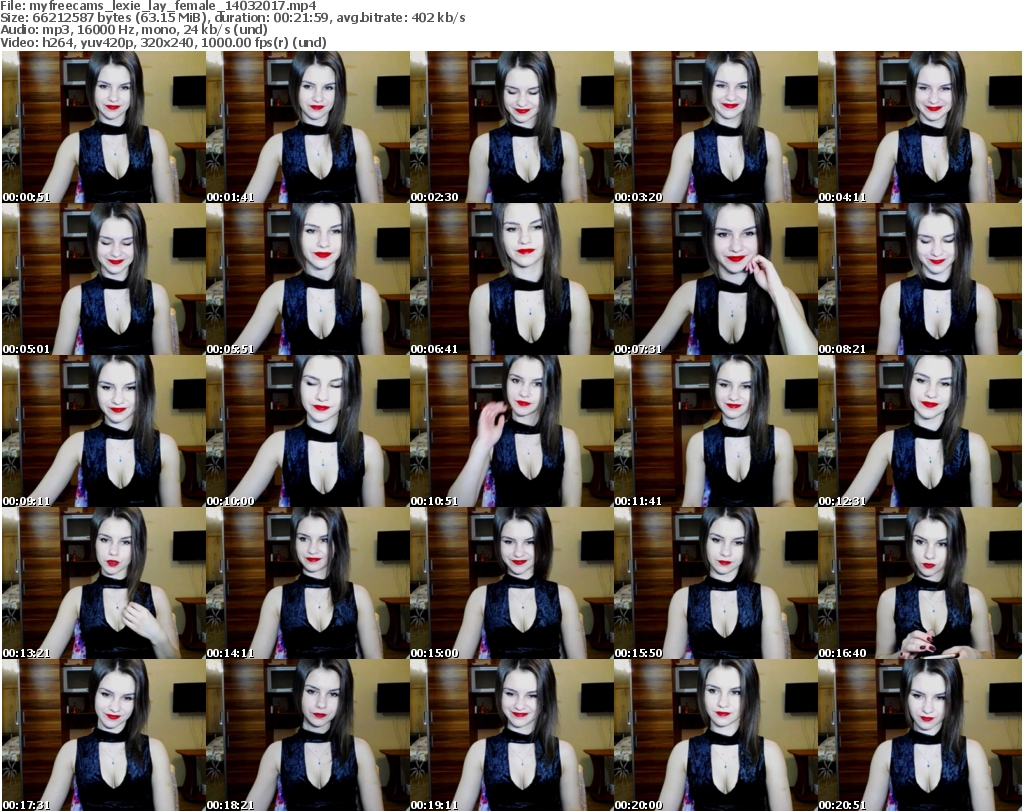
Task: Select the frame thumbnail stamped 00:04:11
Action: point(920,127)
